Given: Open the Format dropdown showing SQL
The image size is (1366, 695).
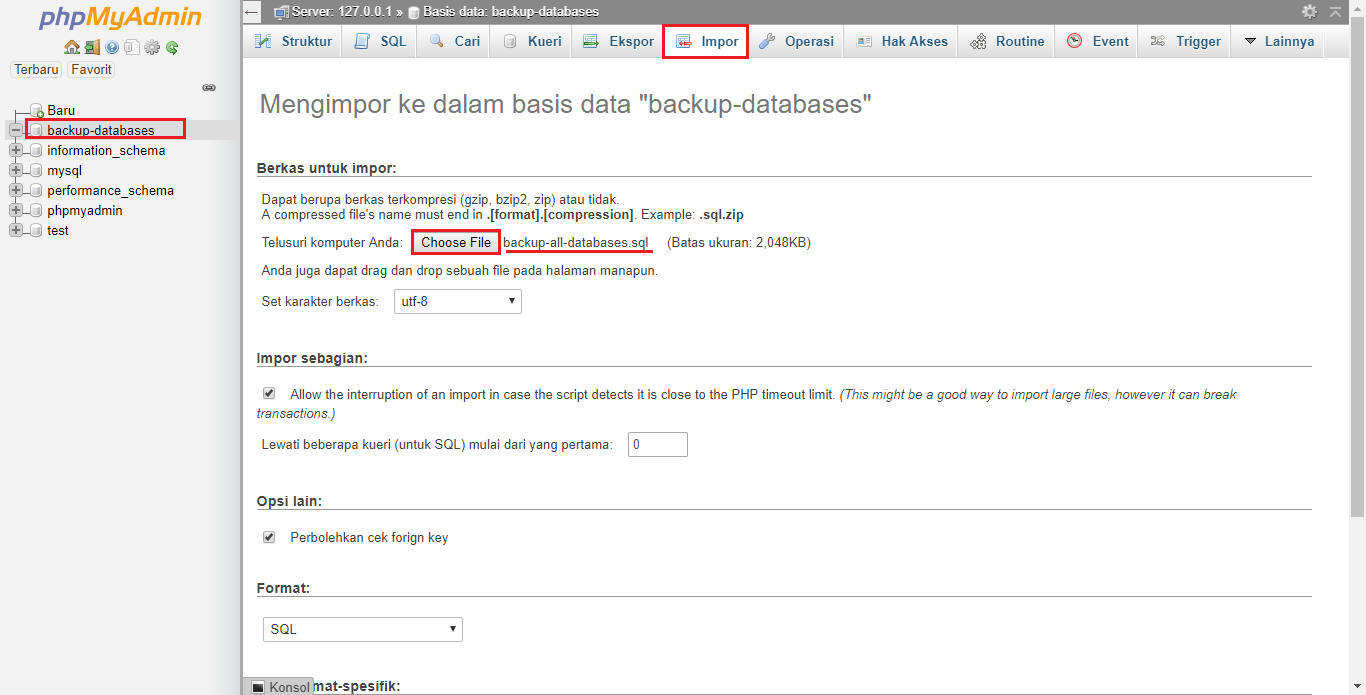Looking at the screenshot, I should point(362,629).
